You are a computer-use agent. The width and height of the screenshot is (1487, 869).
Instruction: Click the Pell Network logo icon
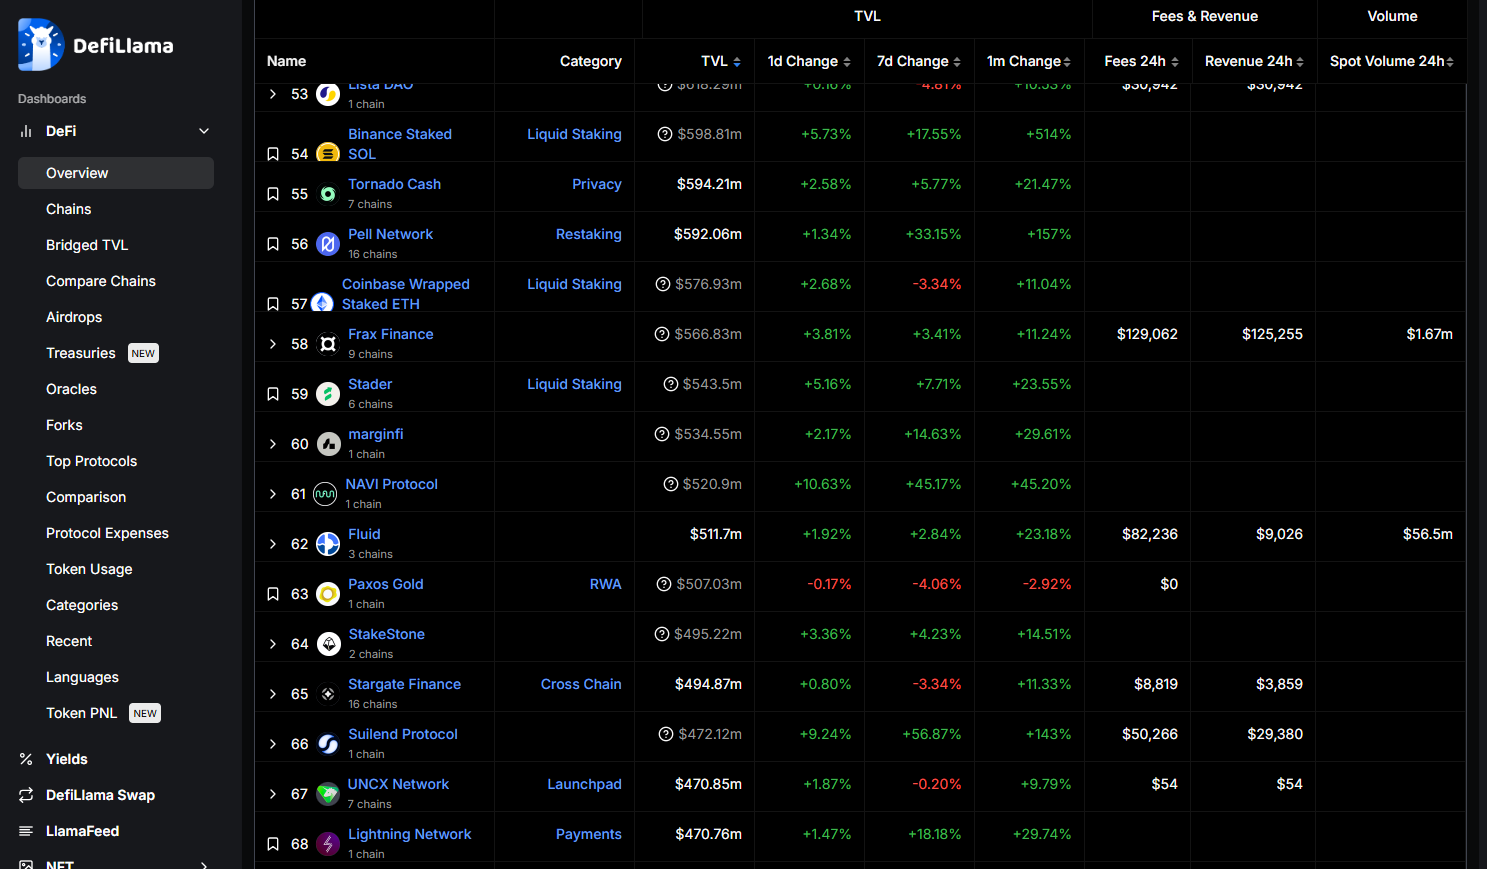click(328, 244)
